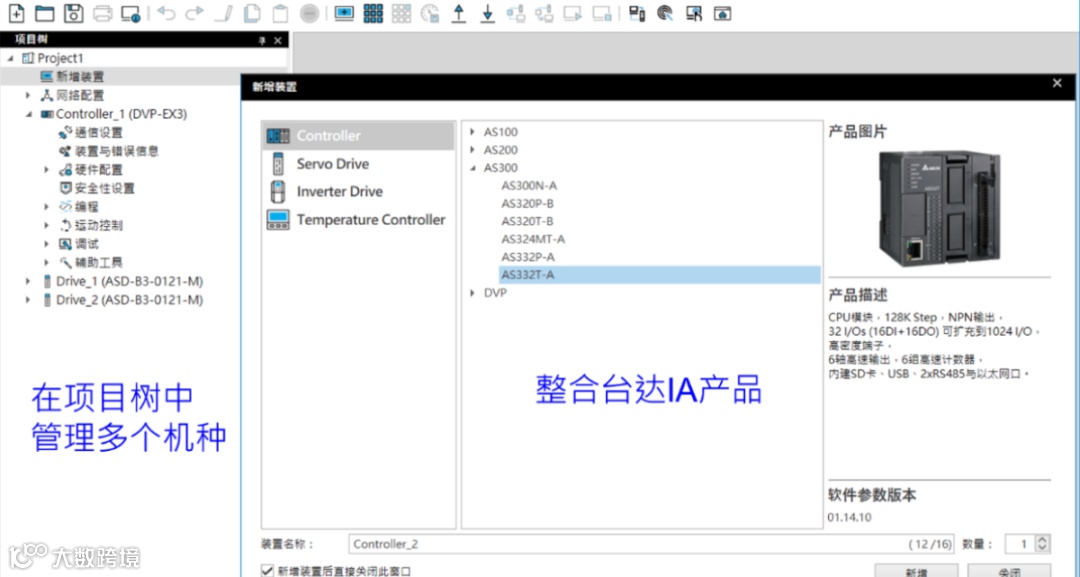This screenshot has width=1080, height=577.
Task: Select Controller category in device list
Action: [358, 136]
